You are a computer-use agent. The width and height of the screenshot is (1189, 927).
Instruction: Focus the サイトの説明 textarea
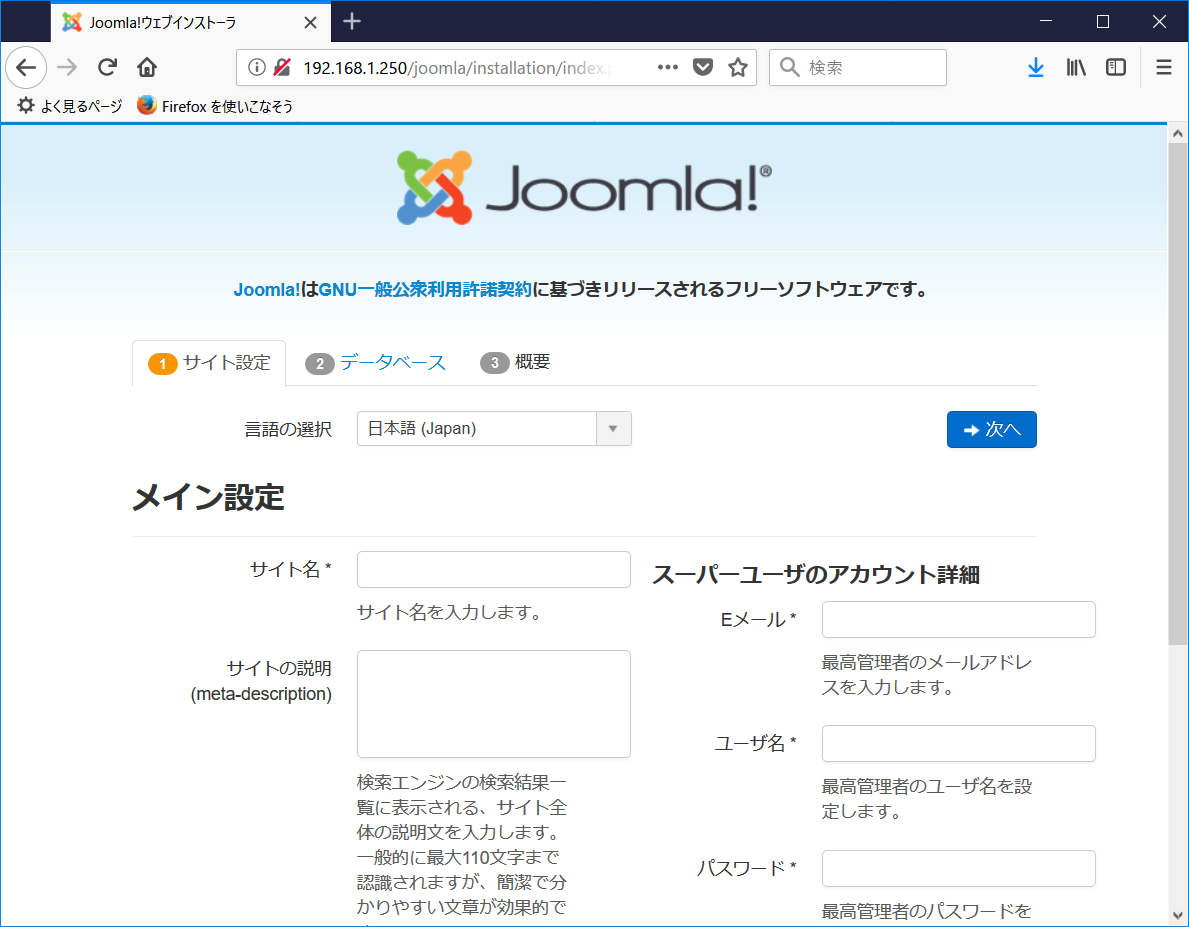pos(494,703)
